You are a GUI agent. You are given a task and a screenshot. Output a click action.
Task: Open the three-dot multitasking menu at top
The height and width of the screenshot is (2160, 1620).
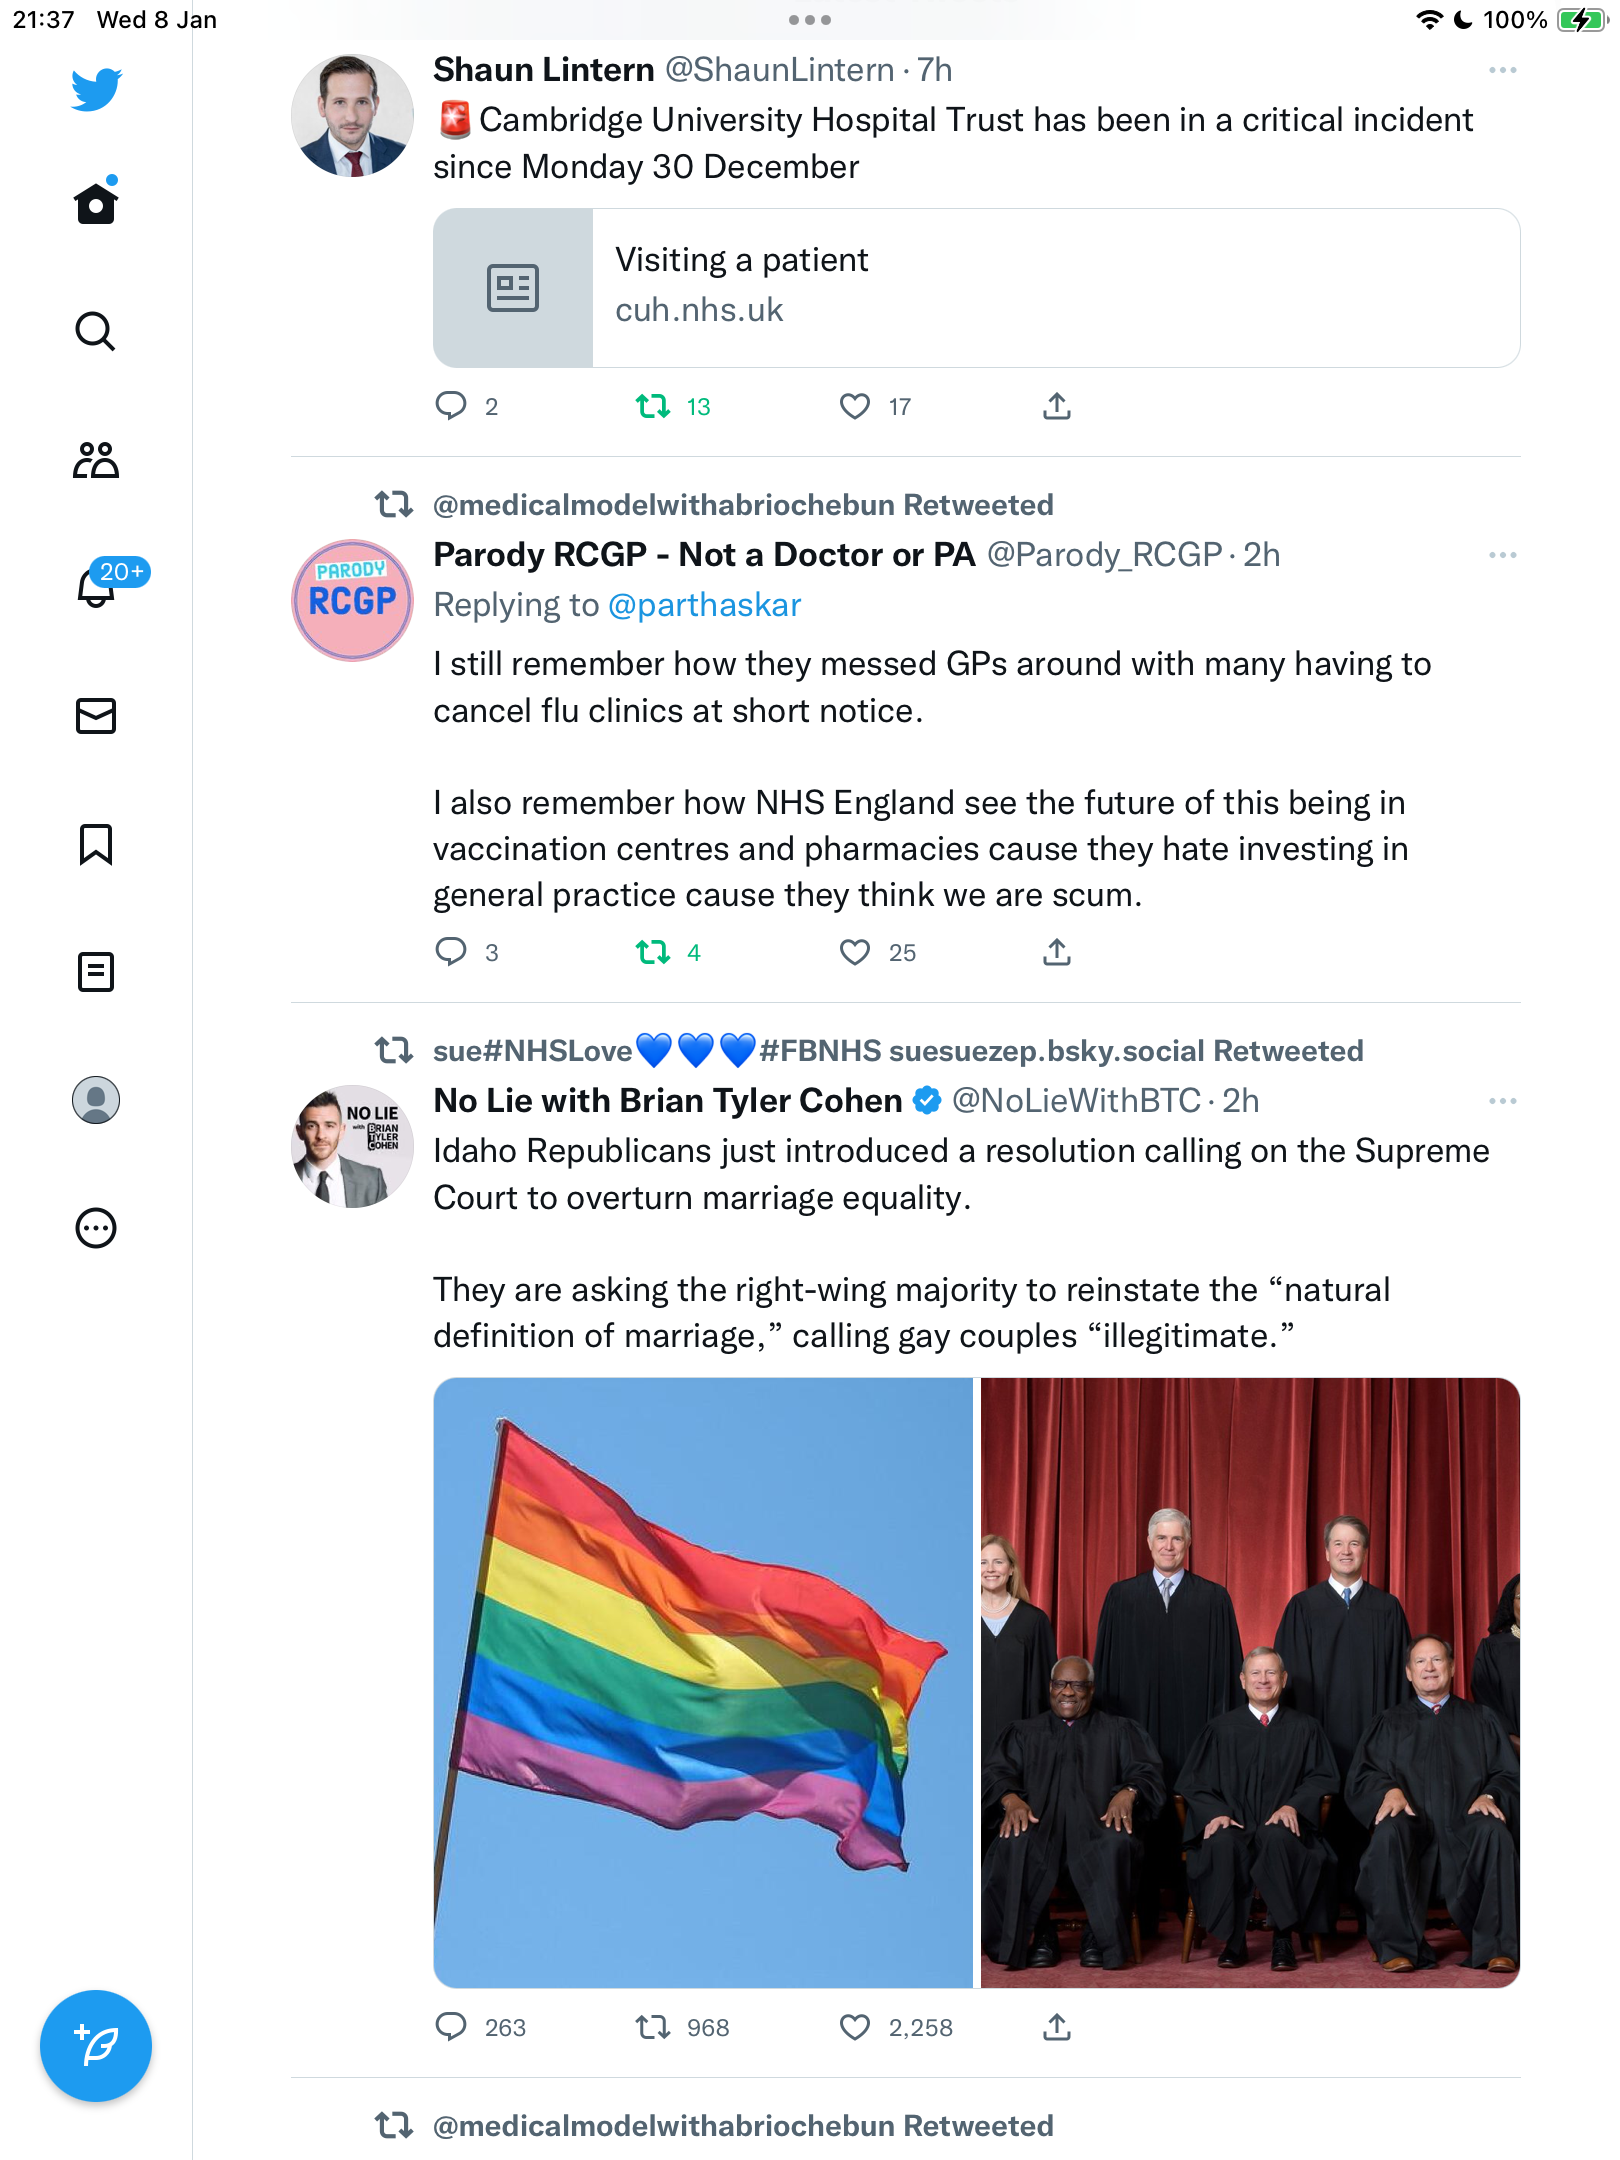810,20
